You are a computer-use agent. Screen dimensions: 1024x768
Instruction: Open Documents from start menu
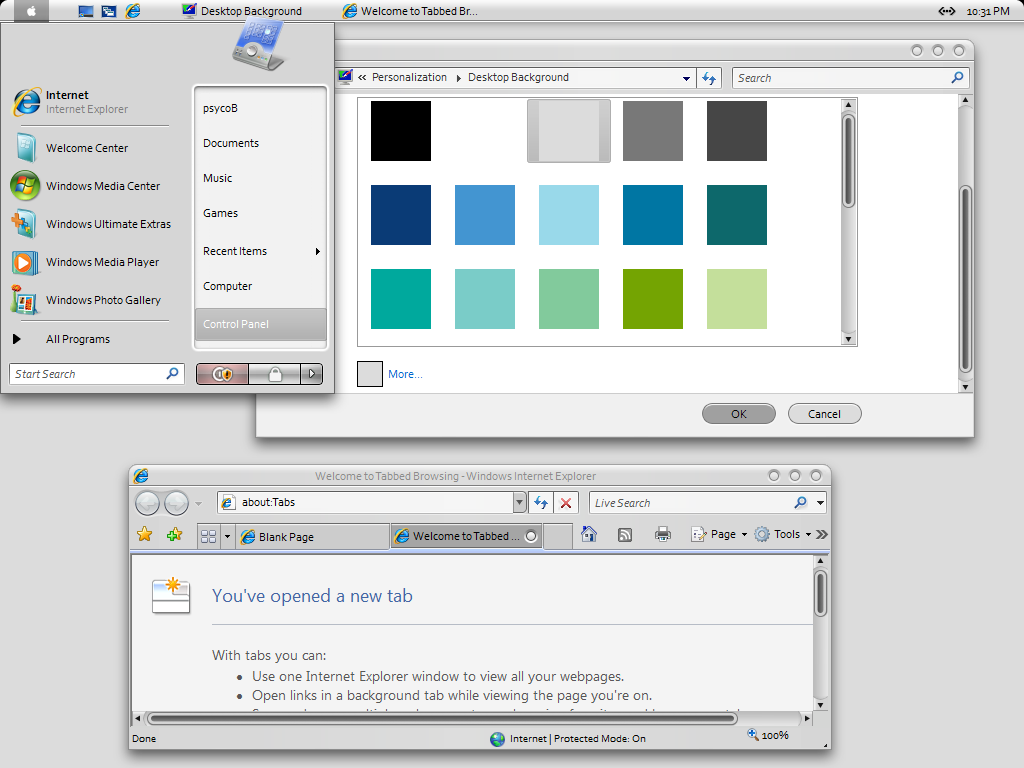pyautogui.click(x=260, y=143)
